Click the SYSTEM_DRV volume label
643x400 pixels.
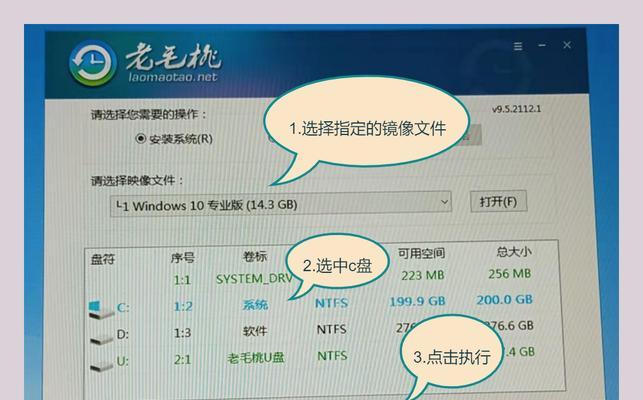click(x=254, y=279)
